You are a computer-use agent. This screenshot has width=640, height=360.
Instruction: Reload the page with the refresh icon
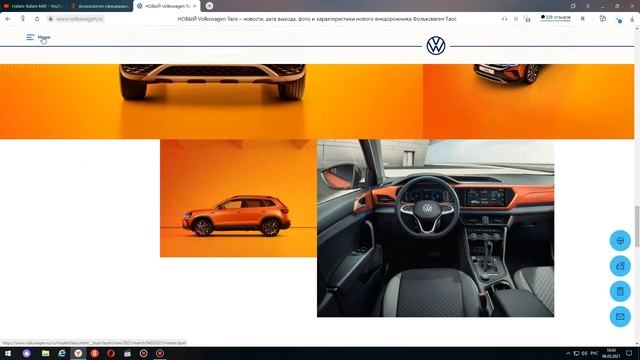click(37, 19)
